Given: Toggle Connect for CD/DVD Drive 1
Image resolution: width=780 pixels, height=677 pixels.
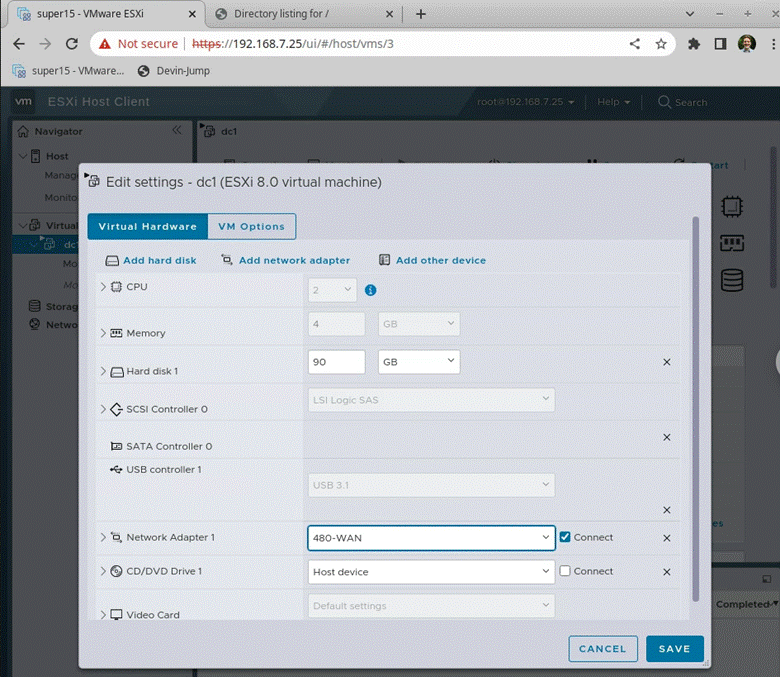Looking at the screenshot, I should [x=565, y=571].
